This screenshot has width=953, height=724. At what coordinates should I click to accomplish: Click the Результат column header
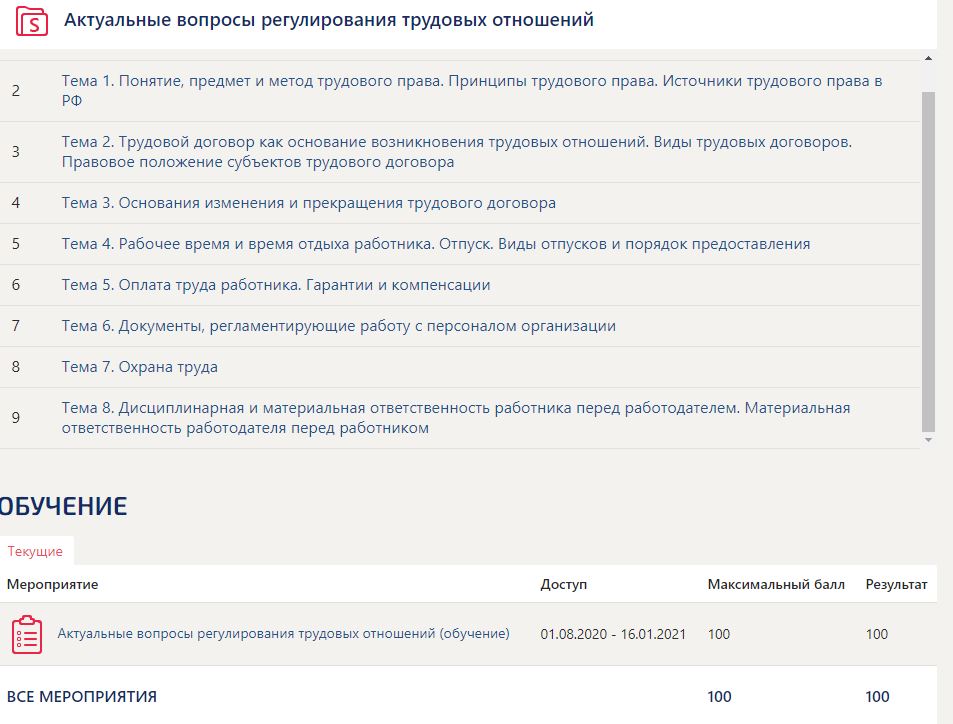(x=896, y=584)
